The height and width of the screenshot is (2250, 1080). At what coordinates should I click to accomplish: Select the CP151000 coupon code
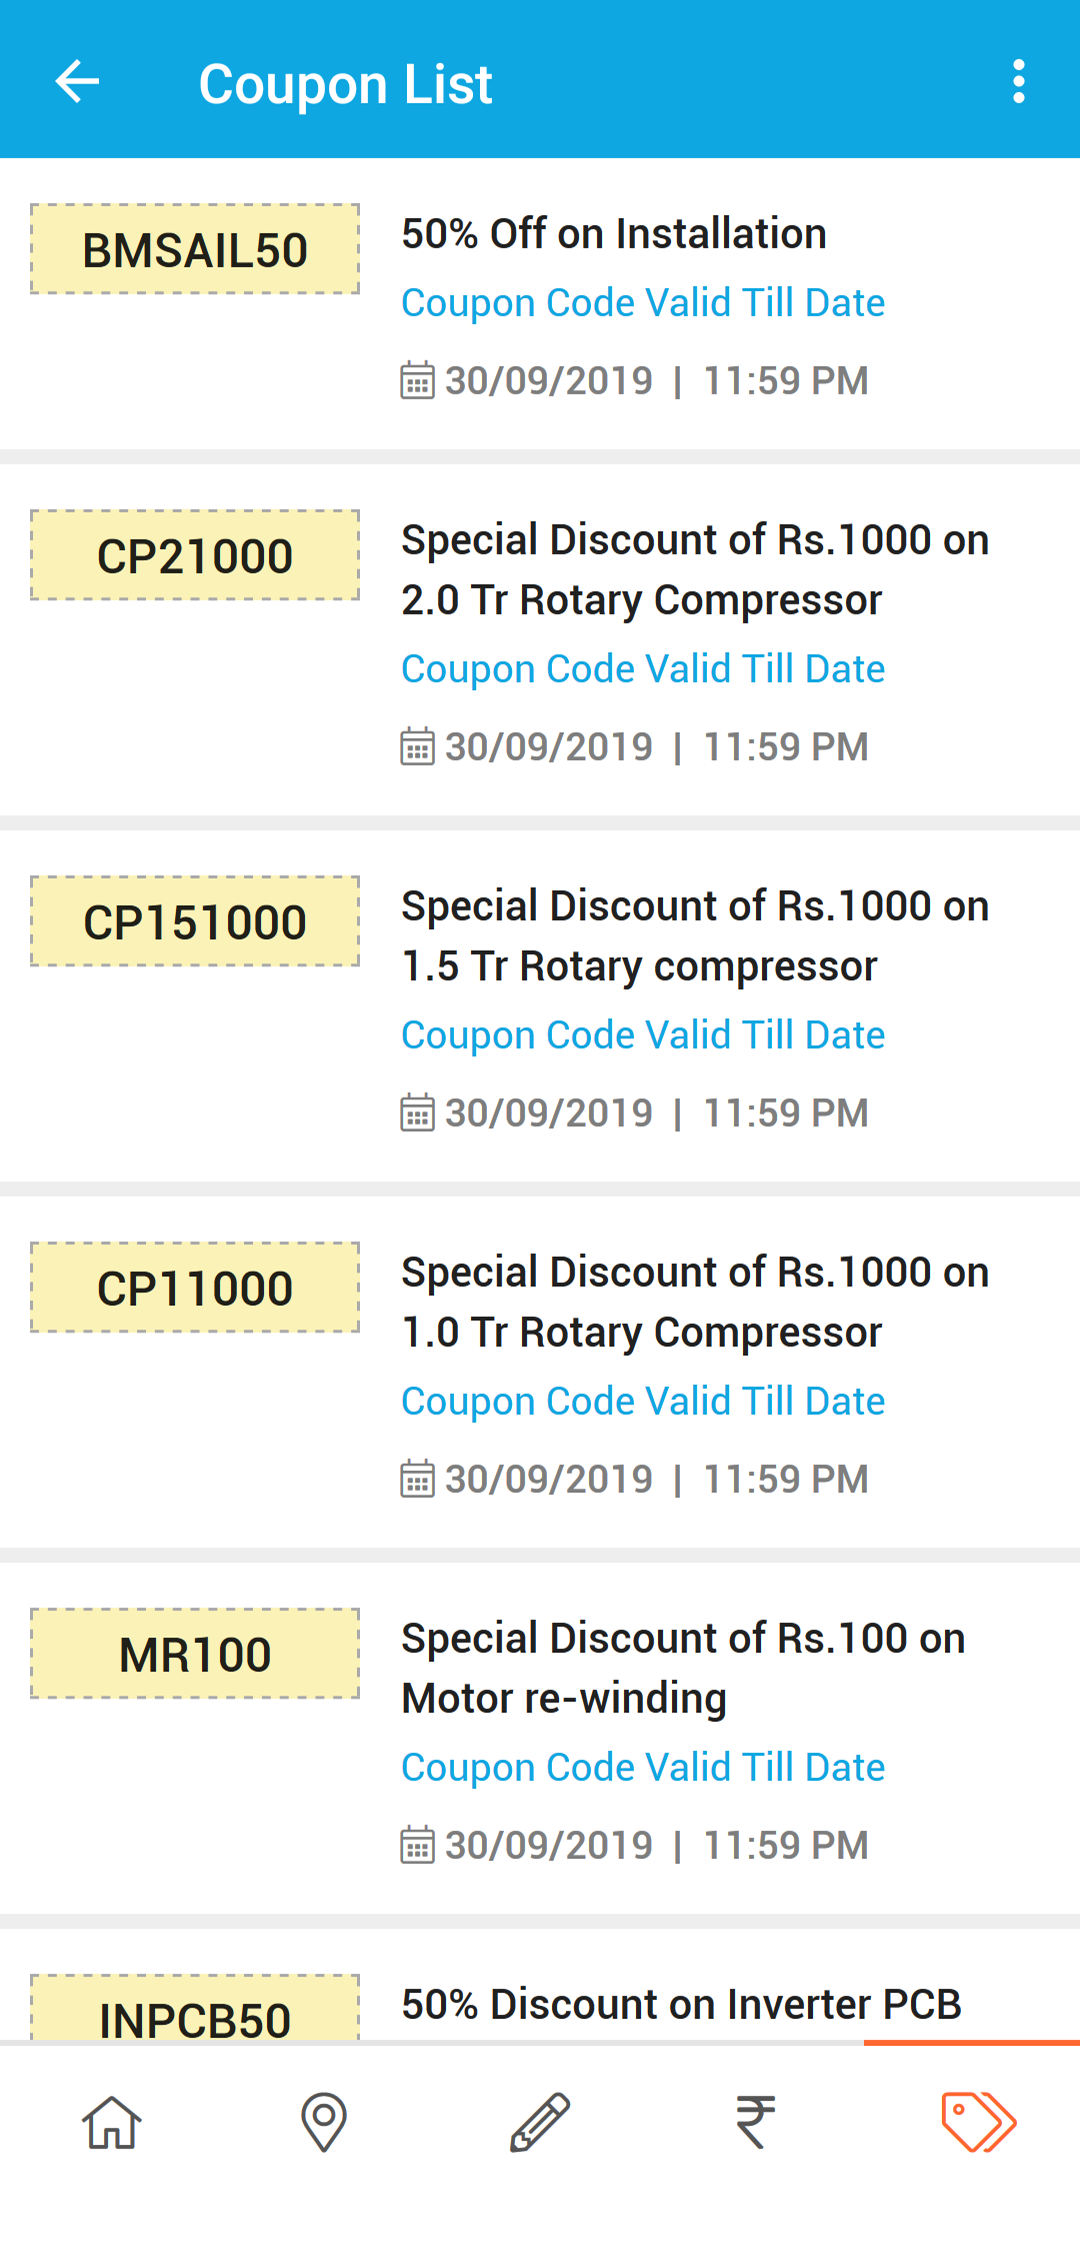coord(195,921)
